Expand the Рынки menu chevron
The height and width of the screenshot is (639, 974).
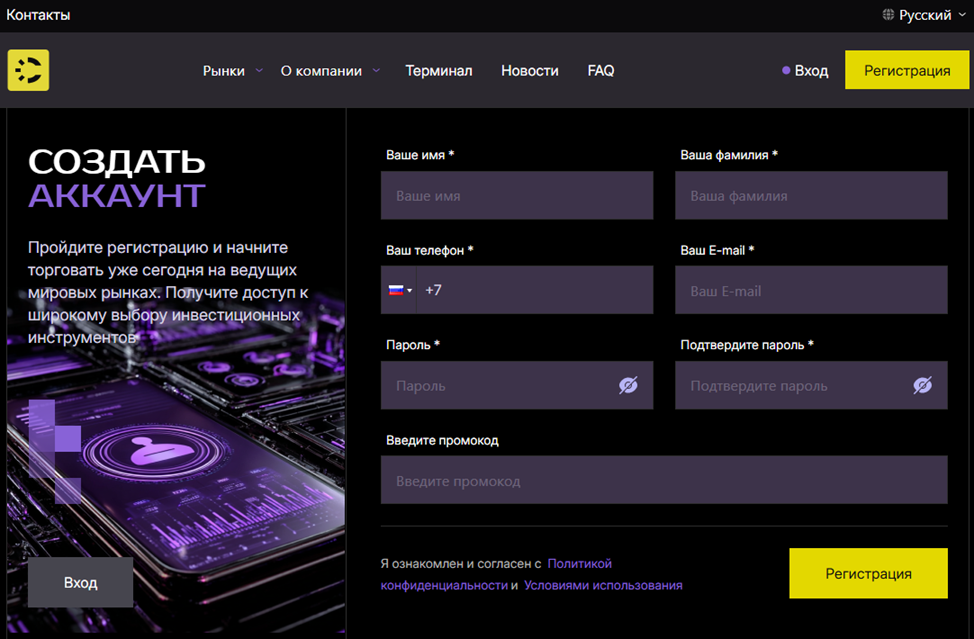click(x=259, y=70)
